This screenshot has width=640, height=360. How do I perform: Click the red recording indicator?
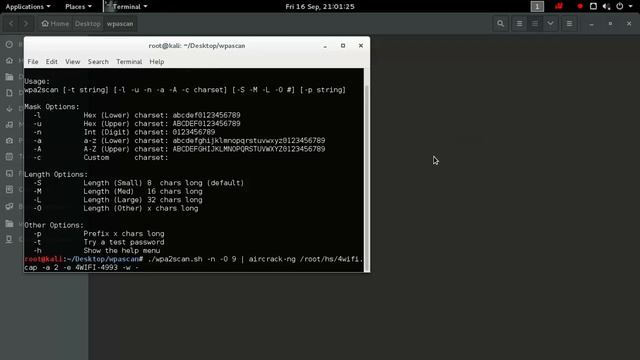click(580, 7)
